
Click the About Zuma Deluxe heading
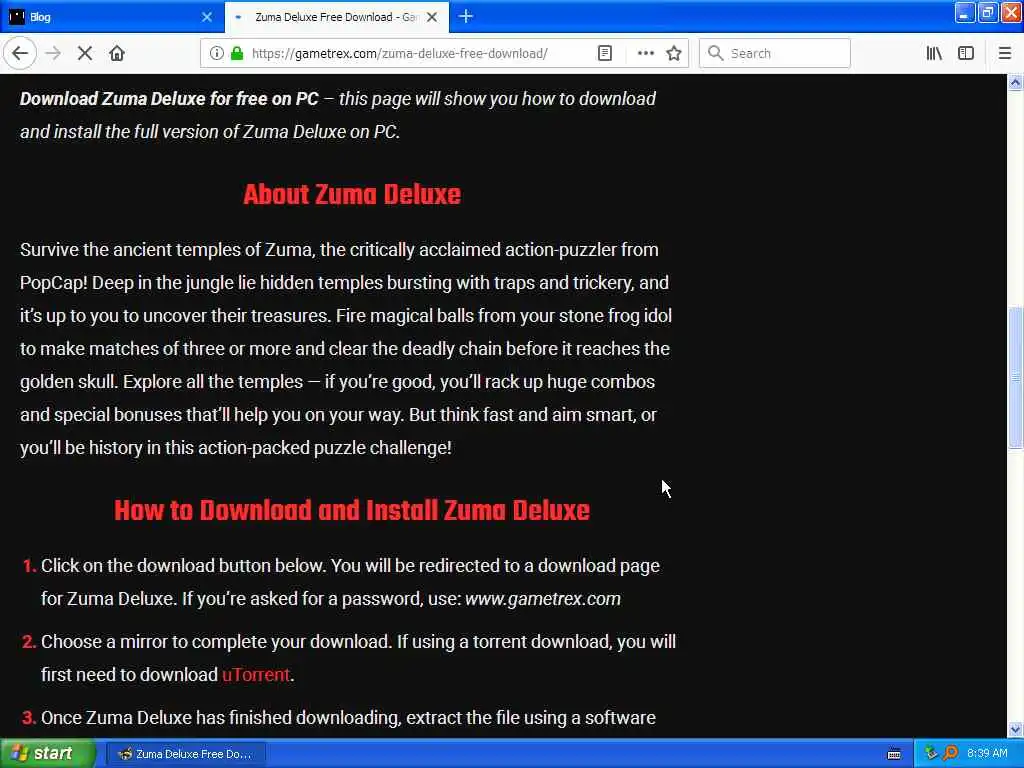click(x=352, y=195)
